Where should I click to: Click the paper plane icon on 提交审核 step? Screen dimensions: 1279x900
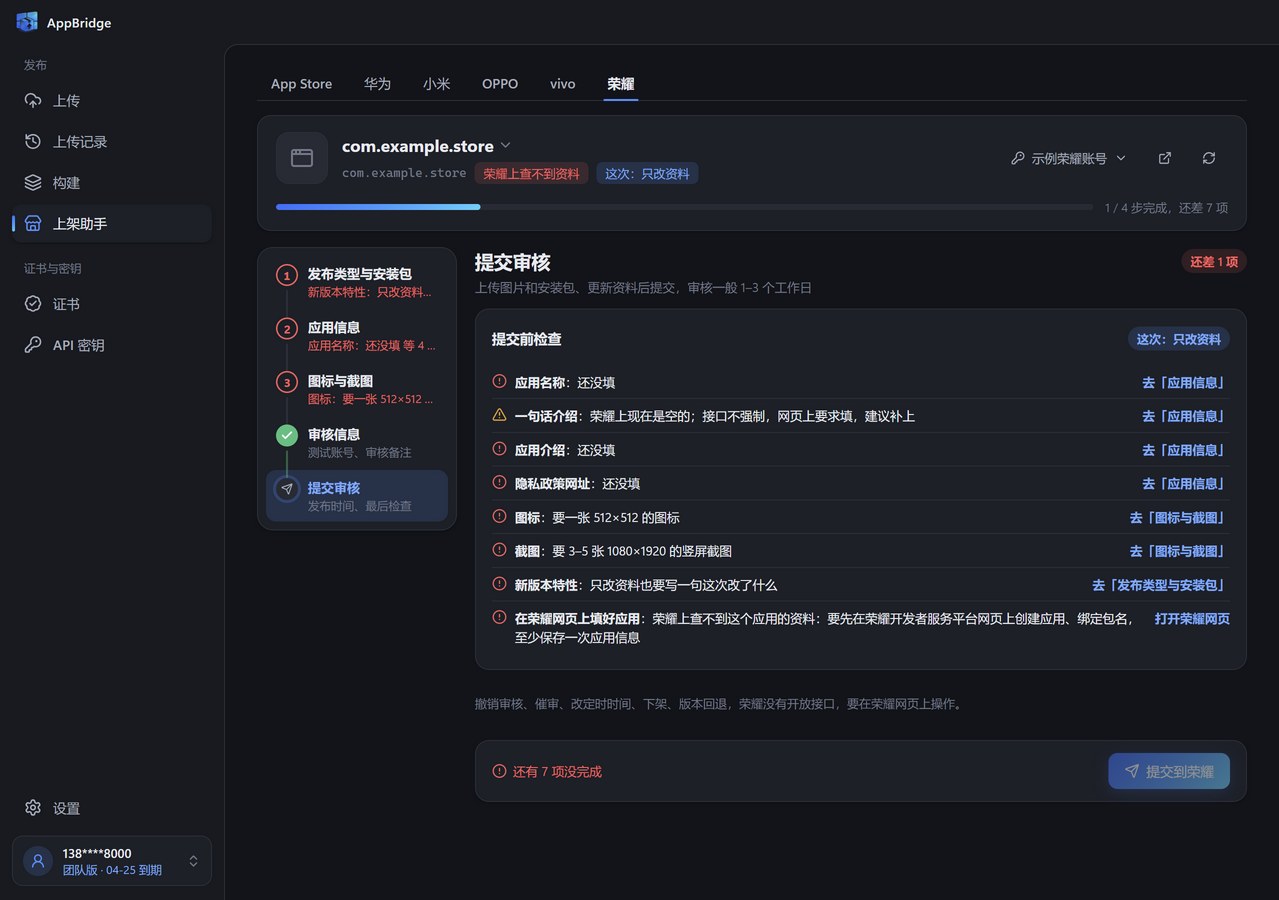click(287, 489)
